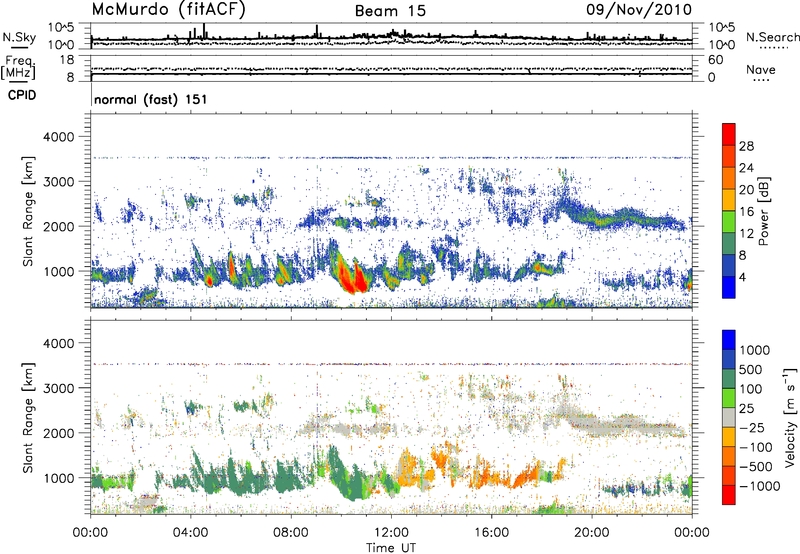The width and height of the screenshot is (800, 554).
Task: Select the 4 dB colorbar label
Action: coord(742,277)
